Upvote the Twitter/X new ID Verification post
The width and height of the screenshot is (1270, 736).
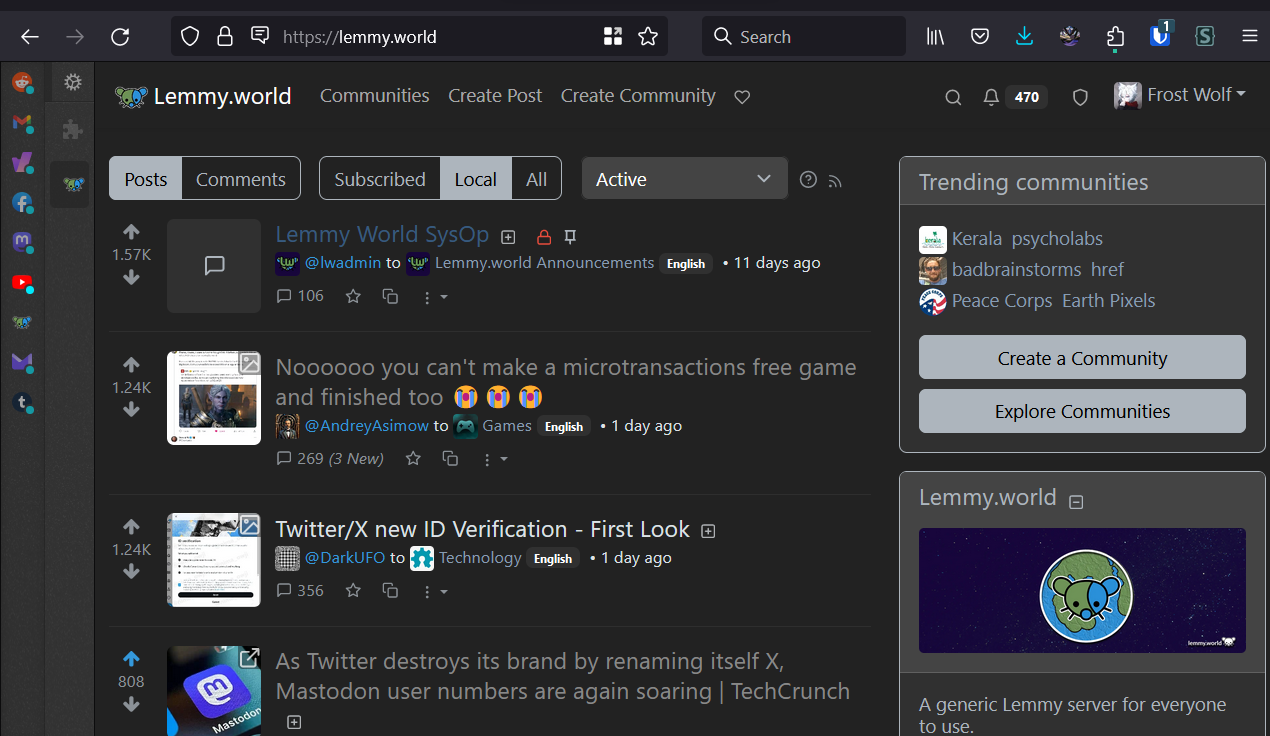point(131,527)
